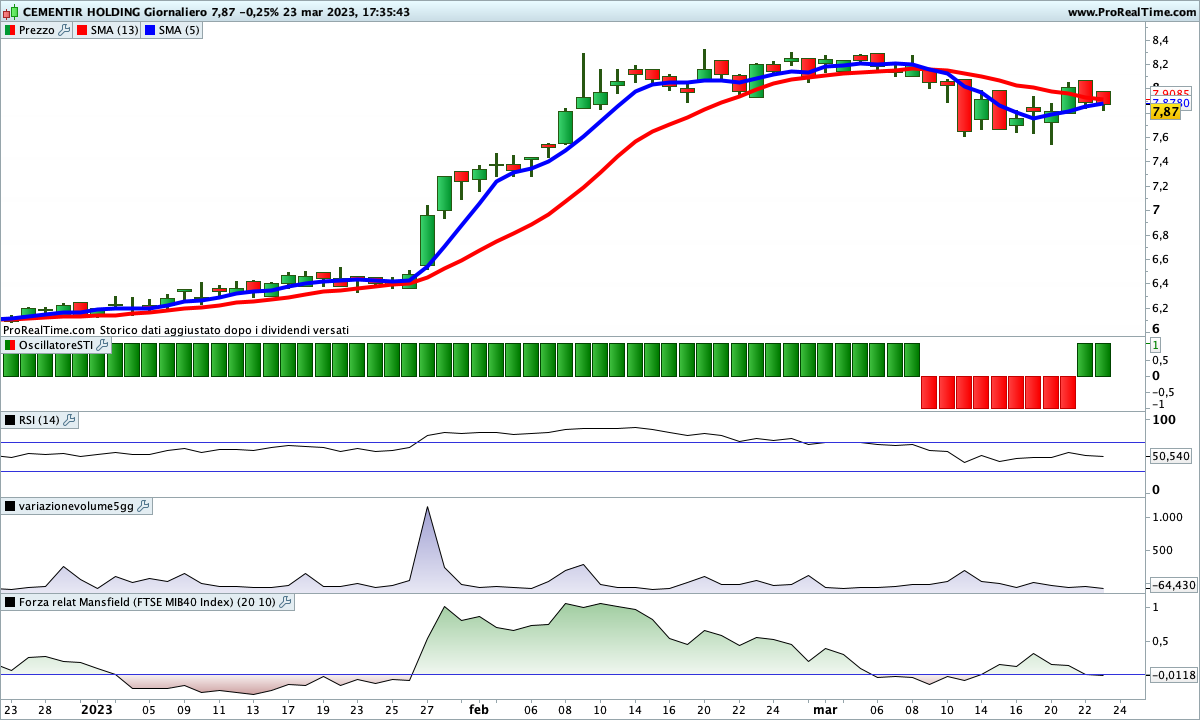Select the SMA (13) indicator label

tap(114, 30)
